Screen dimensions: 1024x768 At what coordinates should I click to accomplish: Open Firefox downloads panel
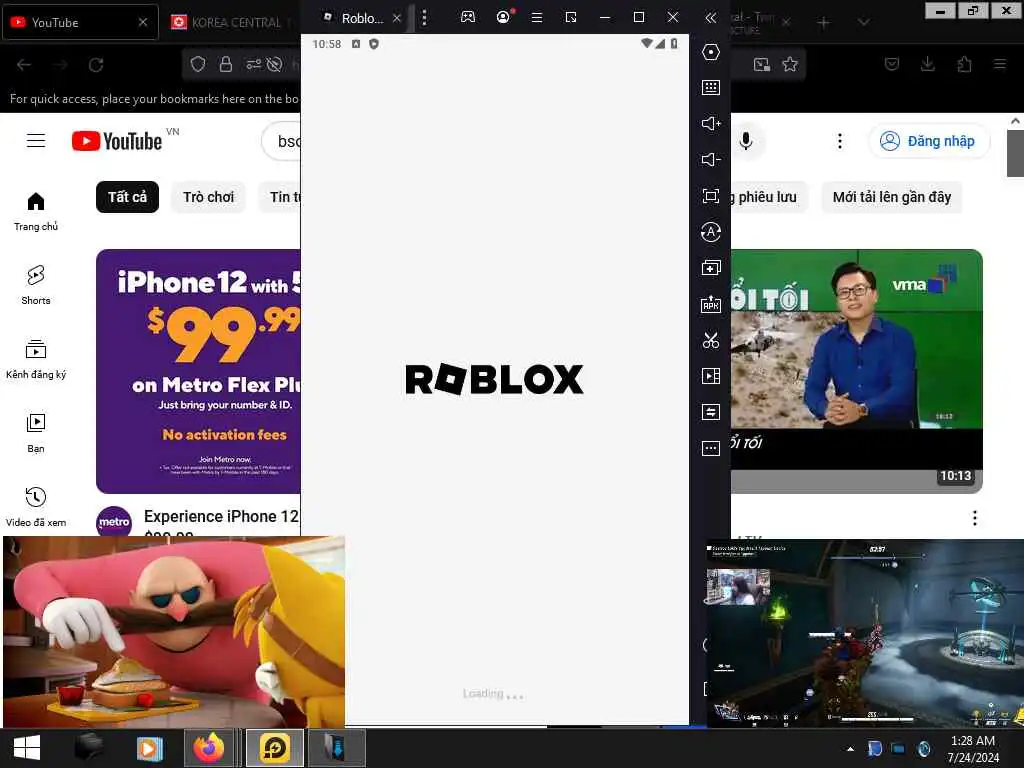point(927,64)
